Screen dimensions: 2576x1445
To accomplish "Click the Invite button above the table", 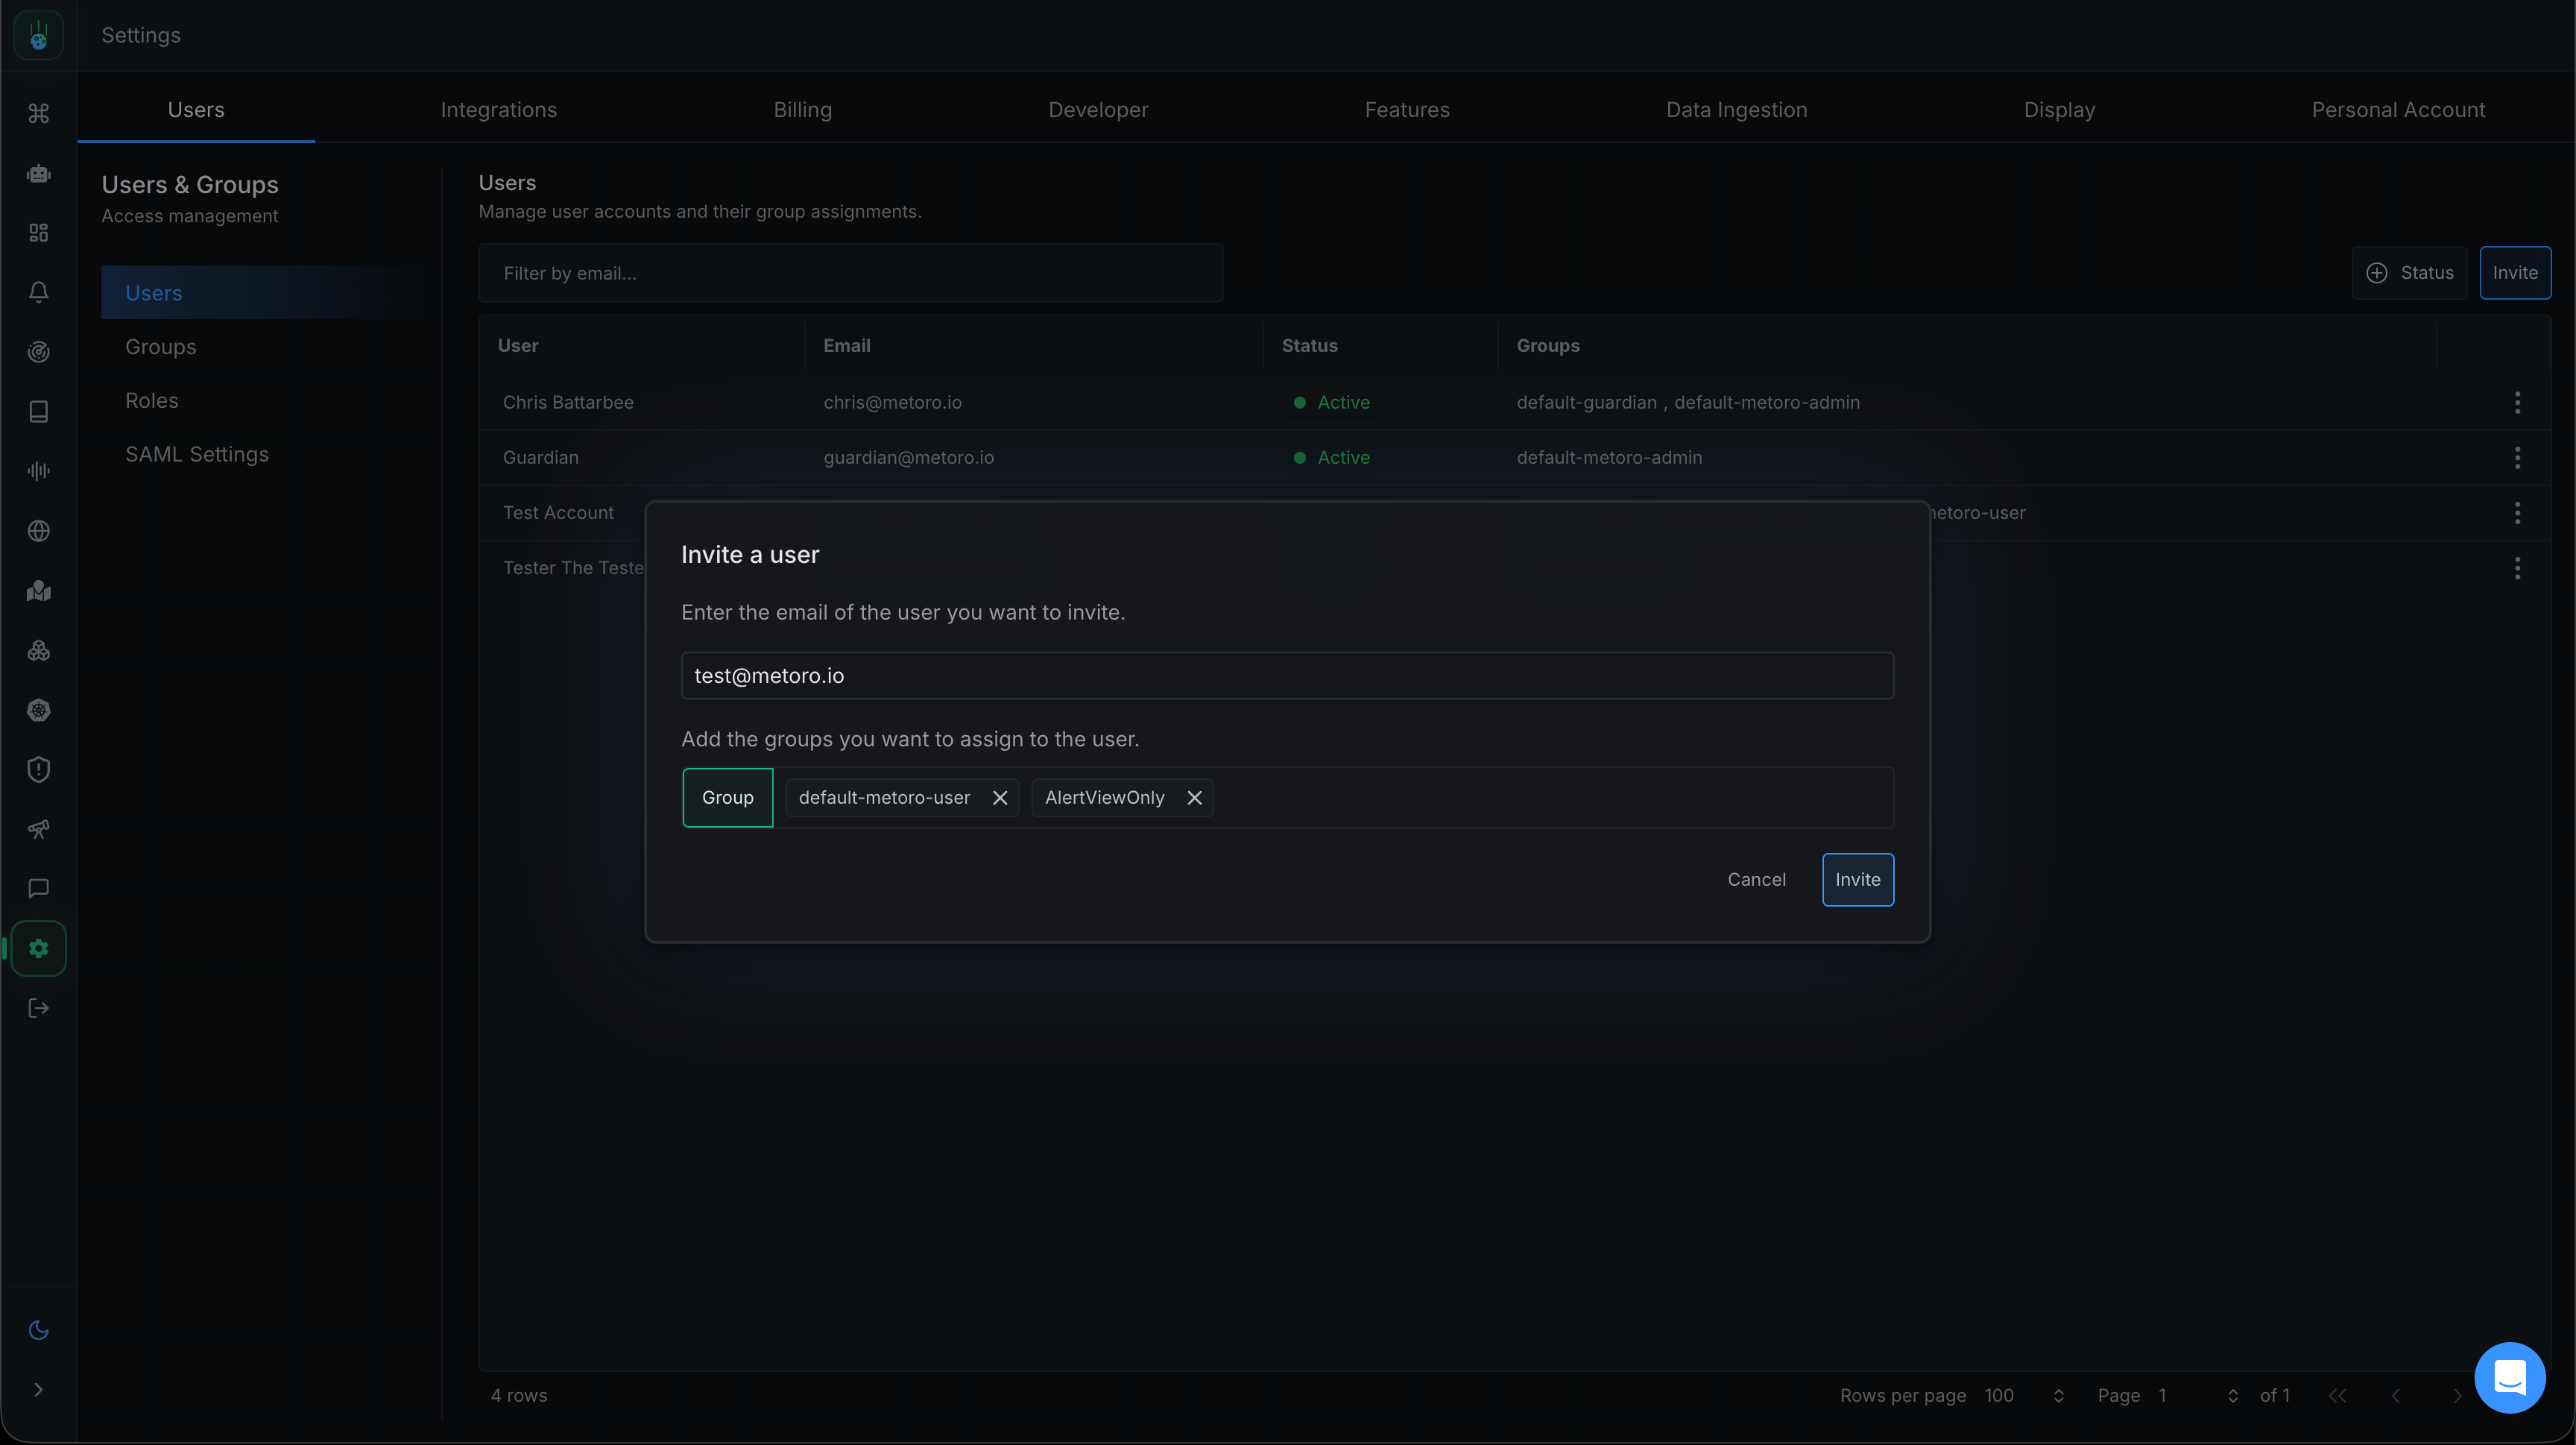I will click(2514, 273).
